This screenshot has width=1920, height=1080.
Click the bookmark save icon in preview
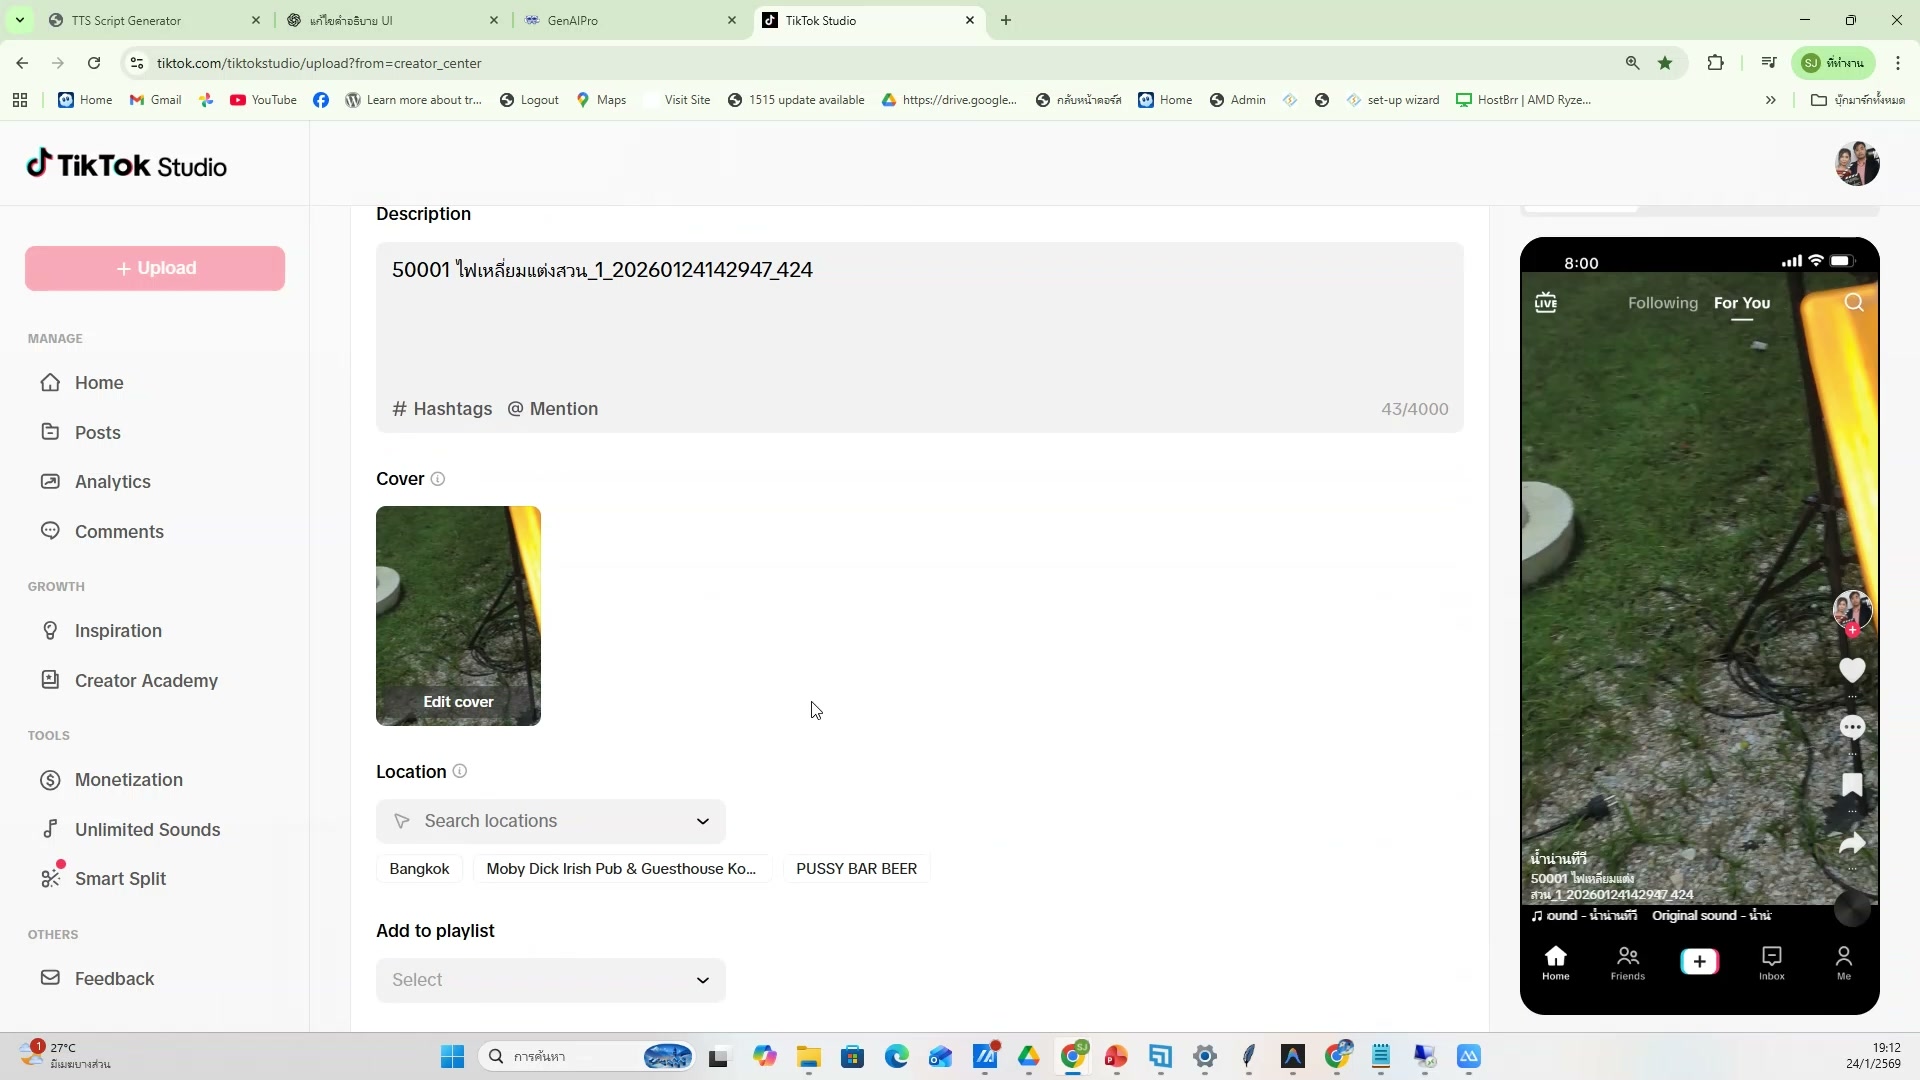pos(1852,785)
